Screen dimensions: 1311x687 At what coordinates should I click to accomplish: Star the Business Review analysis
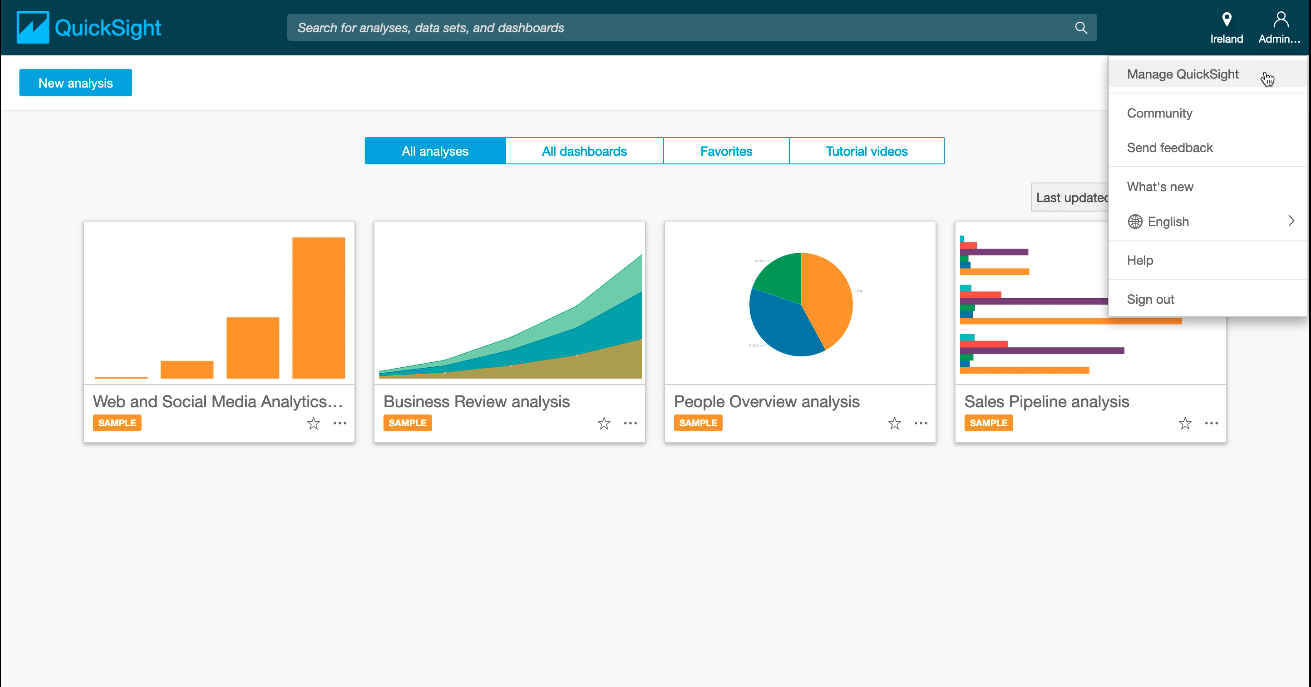(x=604, y=423)
